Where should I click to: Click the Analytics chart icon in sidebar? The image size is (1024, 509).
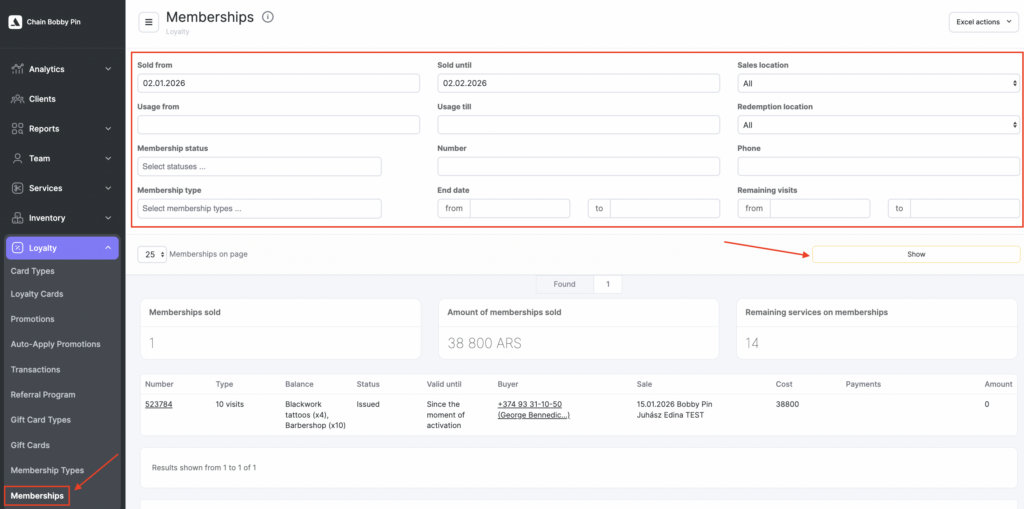pos(17,69)
